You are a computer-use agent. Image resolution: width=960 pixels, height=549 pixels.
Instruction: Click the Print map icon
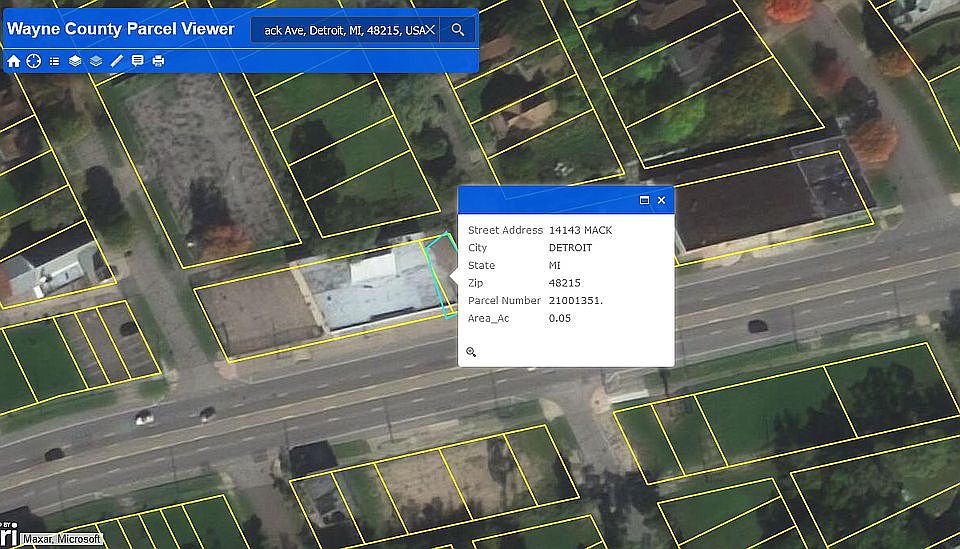coord(158,61)
